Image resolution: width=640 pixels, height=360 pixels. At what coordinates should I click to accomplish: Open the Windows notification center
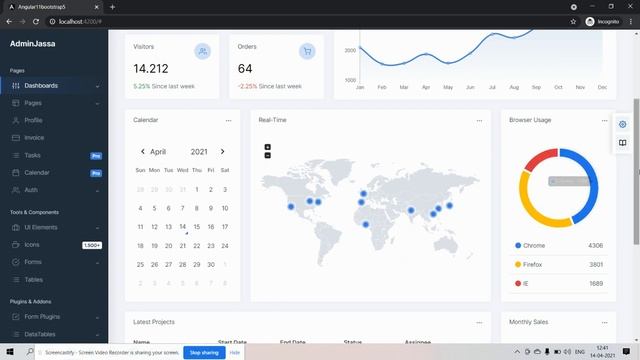coord(626,352)
